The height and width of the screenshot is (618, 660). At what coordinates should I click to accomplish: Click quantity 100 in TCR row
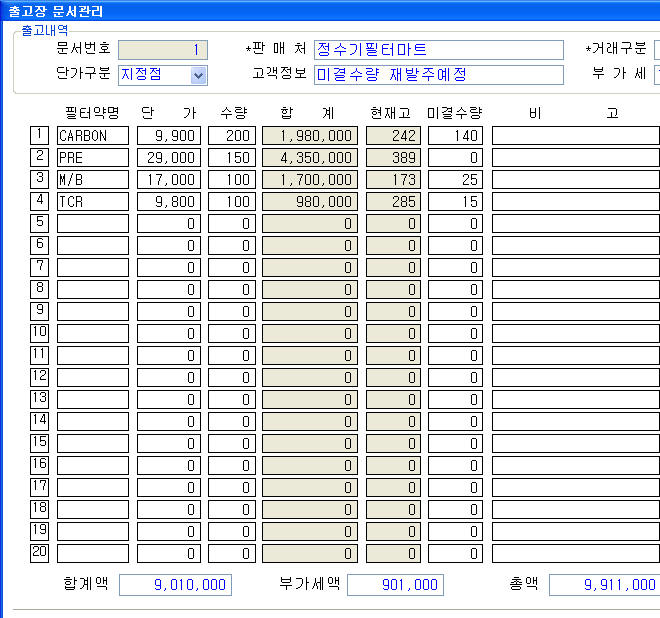click(232, 201)
